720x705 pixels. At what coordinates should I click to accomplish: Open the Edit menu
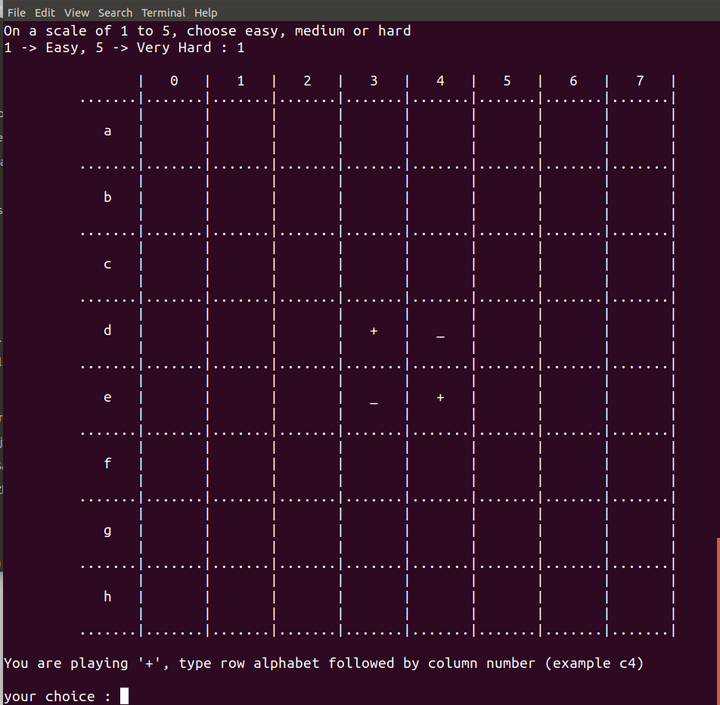(45, 13)
